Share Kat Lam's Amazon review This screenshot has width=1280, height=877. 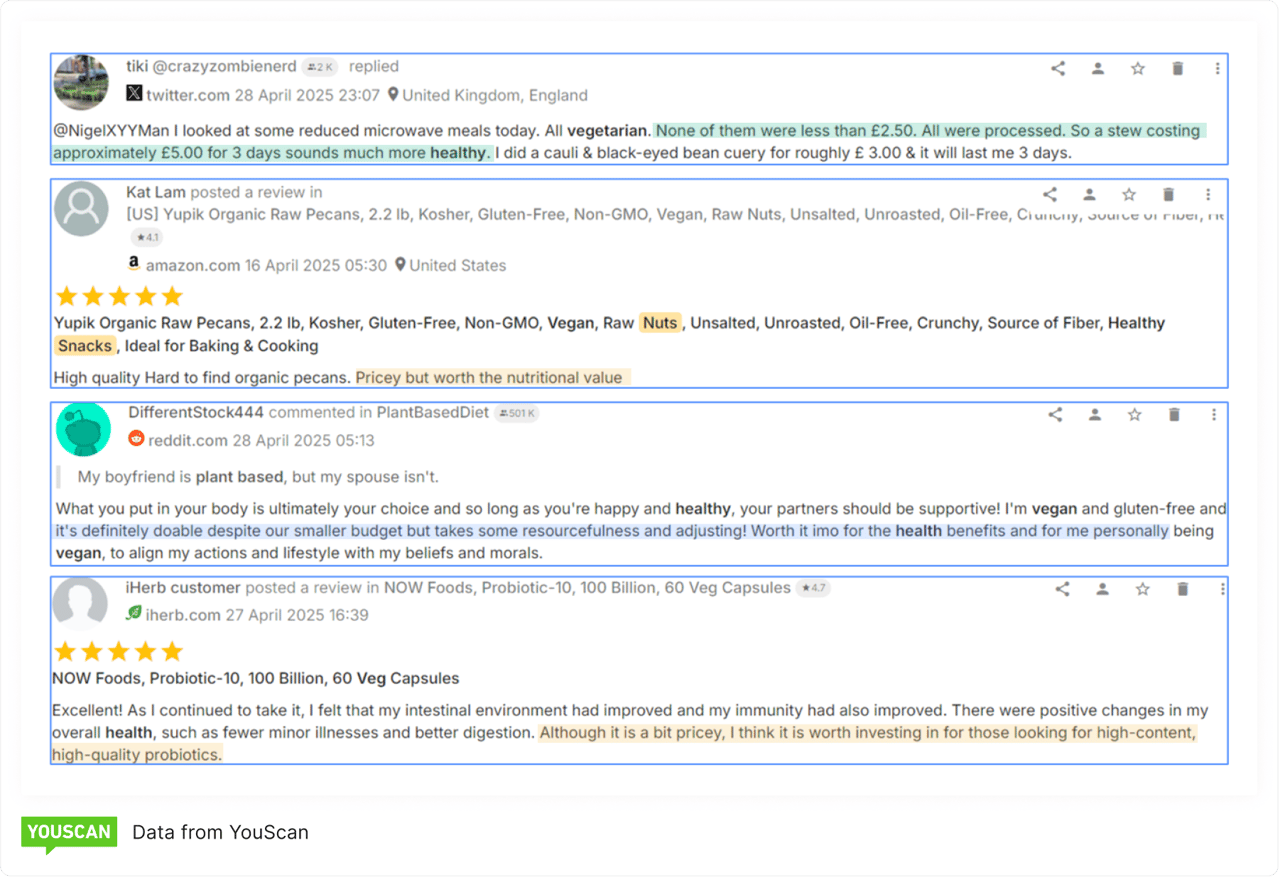point(1050,194)
